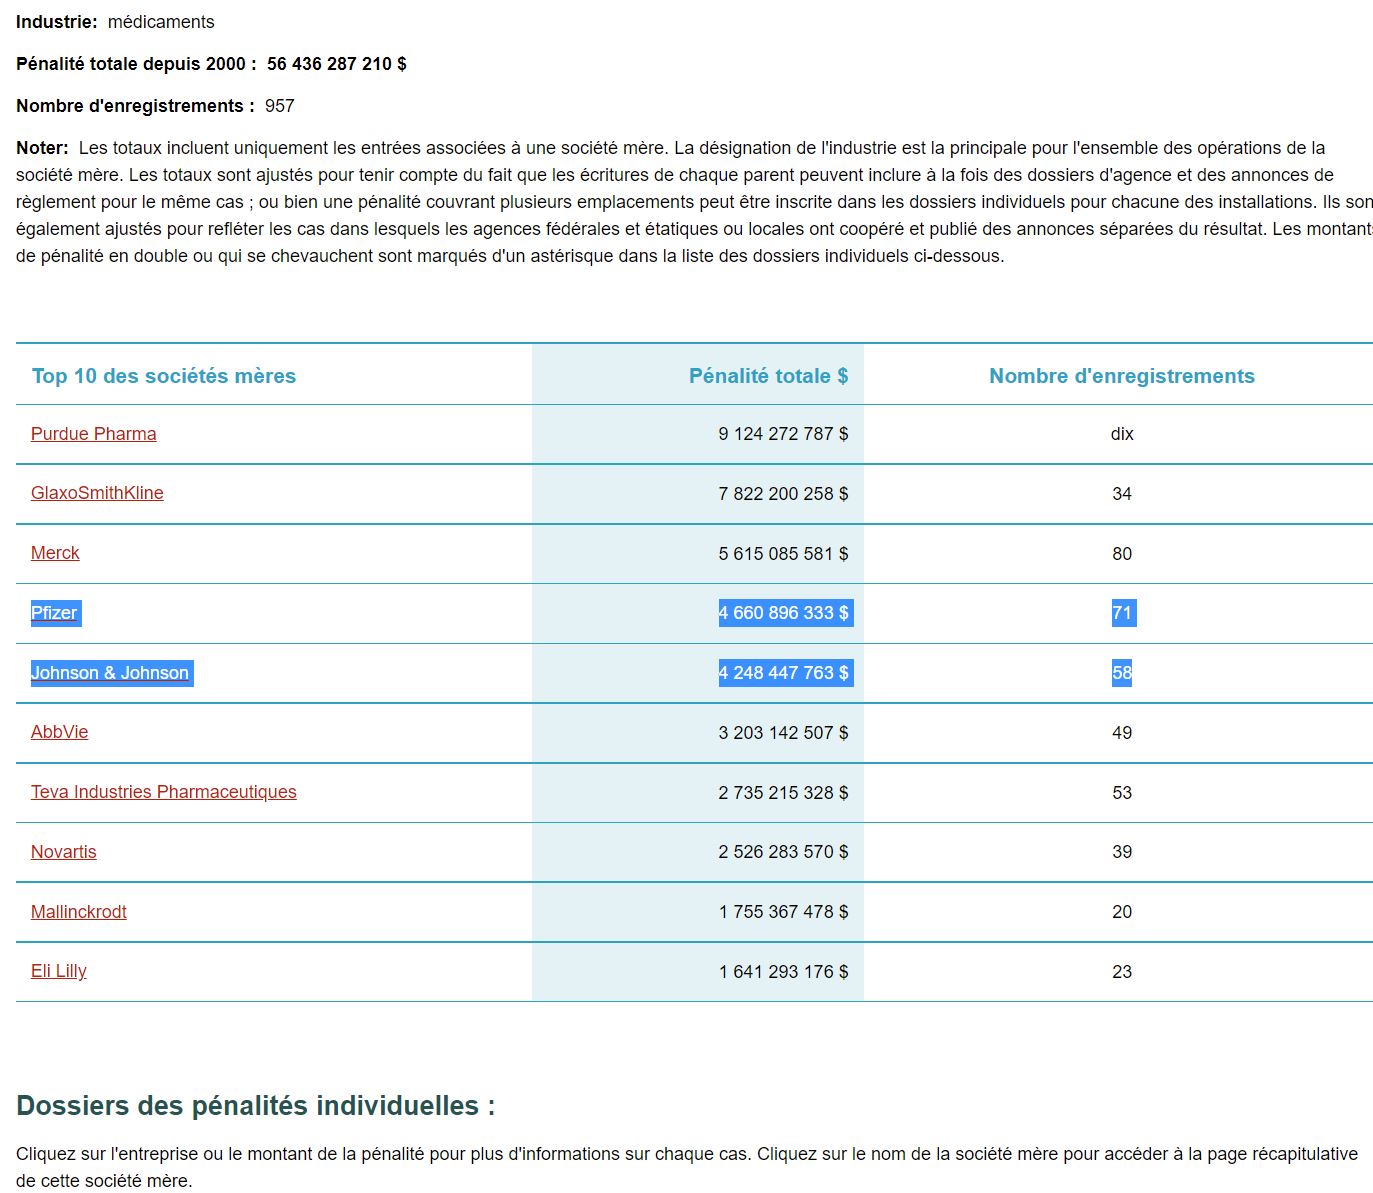
Task: Click the industry value 'médicaments'
Action: [x=161, y=22]
